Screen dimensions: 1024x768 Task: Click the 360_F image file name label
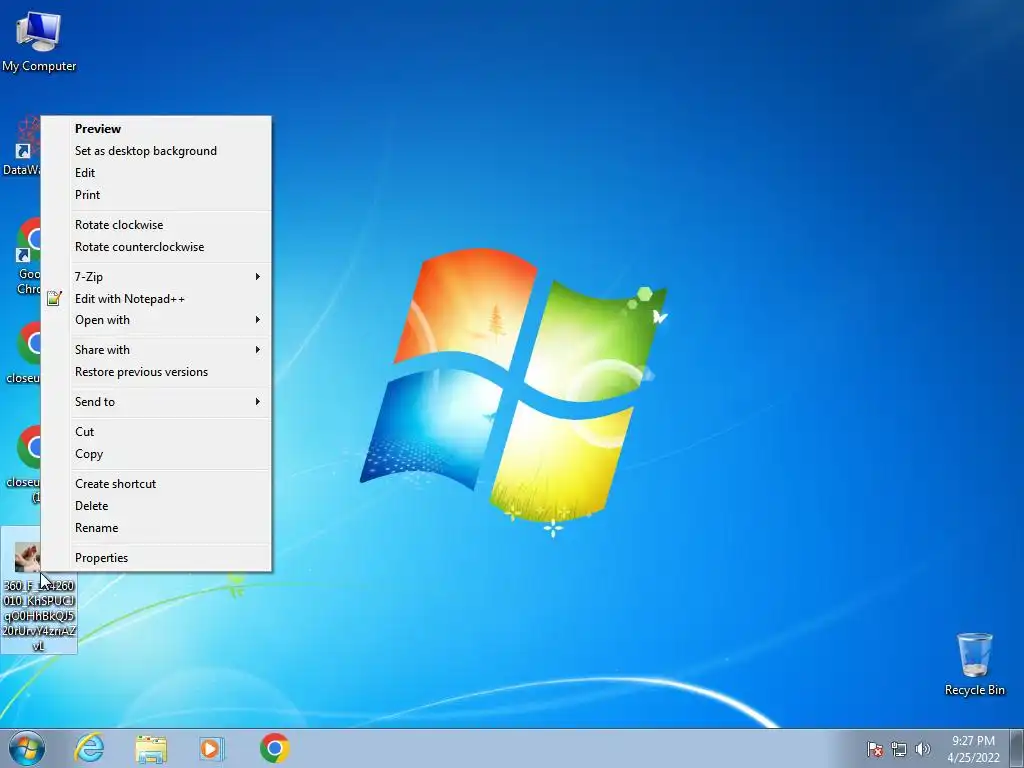tap(39, 616)
